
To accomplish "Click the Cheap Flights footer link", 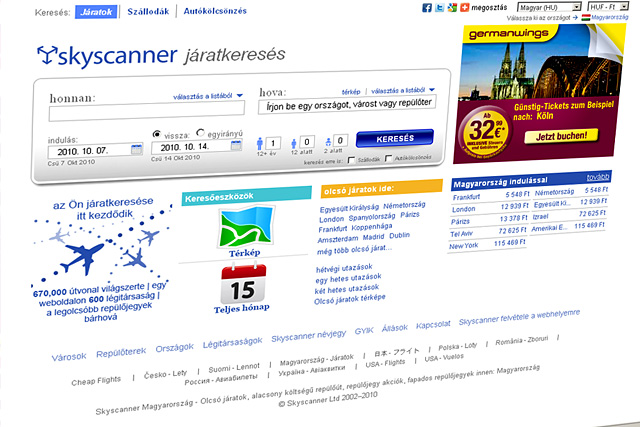I will [96, 381].
